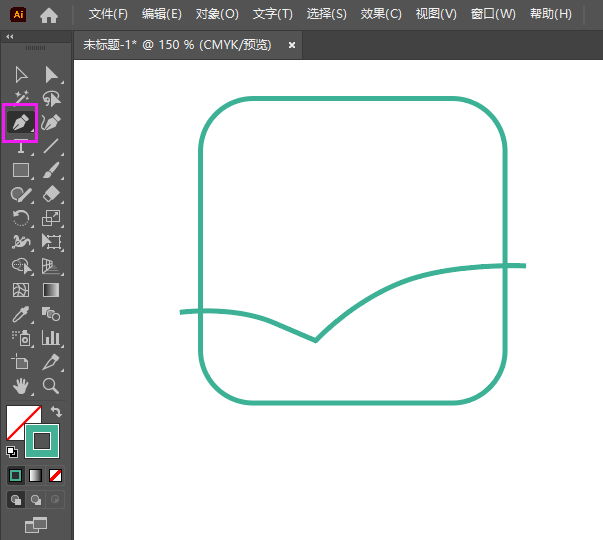Screen dimensions: 603x540
Task: Pick the Eyedropper tool
Action: (x=20, y=314)
